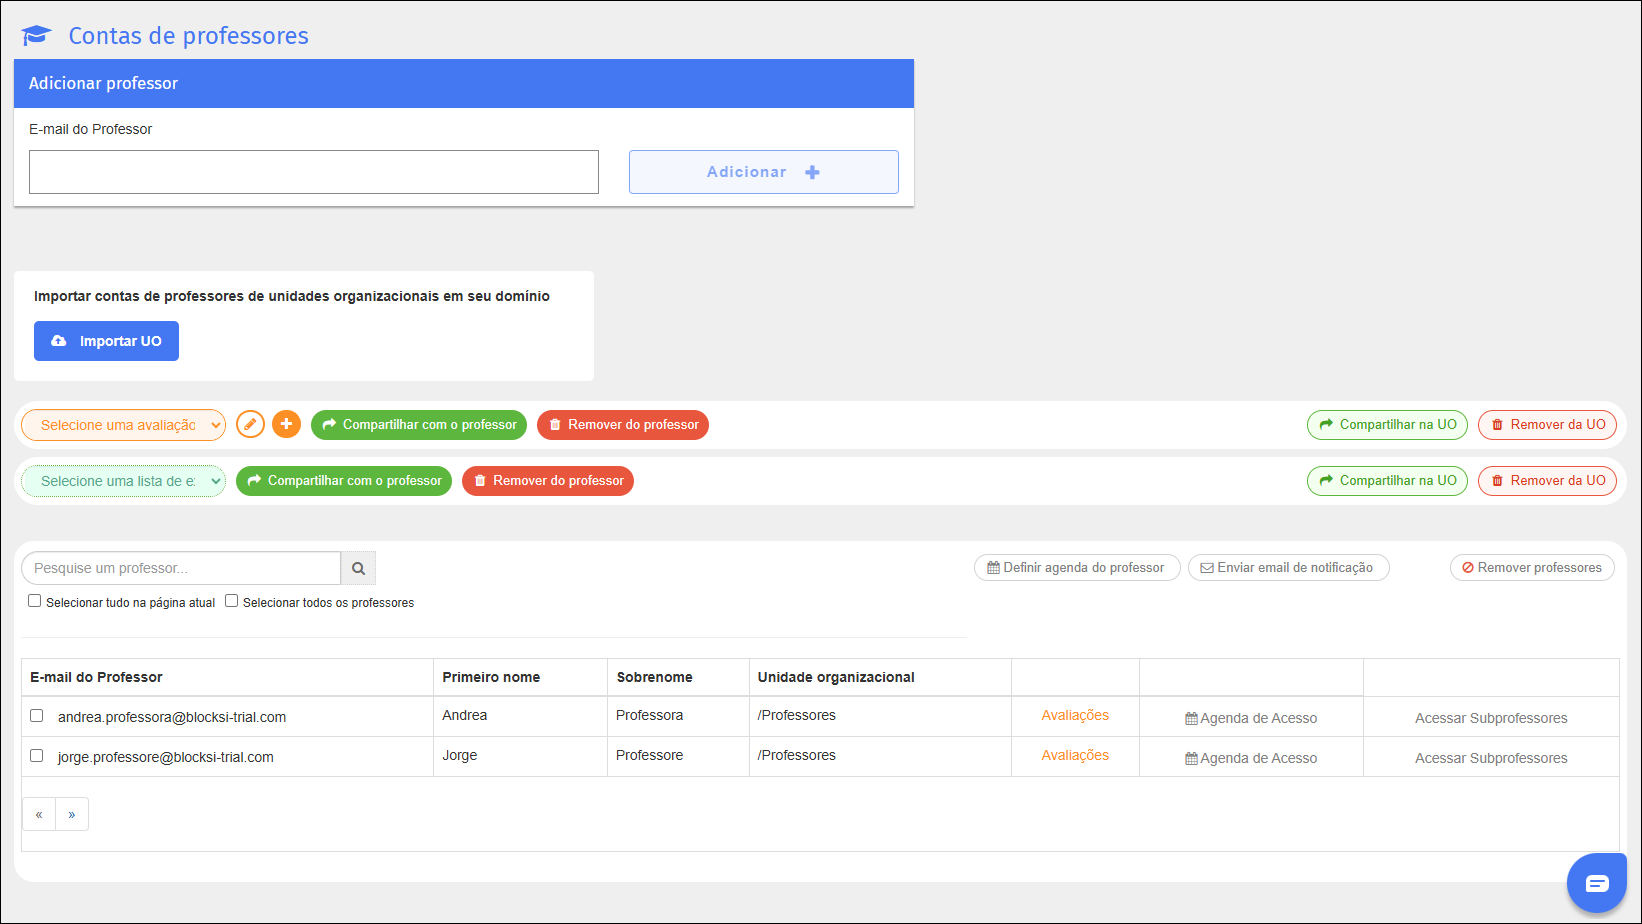Screen dimensions: 1642x924
Task: Go to next page of teachers
Action: (72, 814)
